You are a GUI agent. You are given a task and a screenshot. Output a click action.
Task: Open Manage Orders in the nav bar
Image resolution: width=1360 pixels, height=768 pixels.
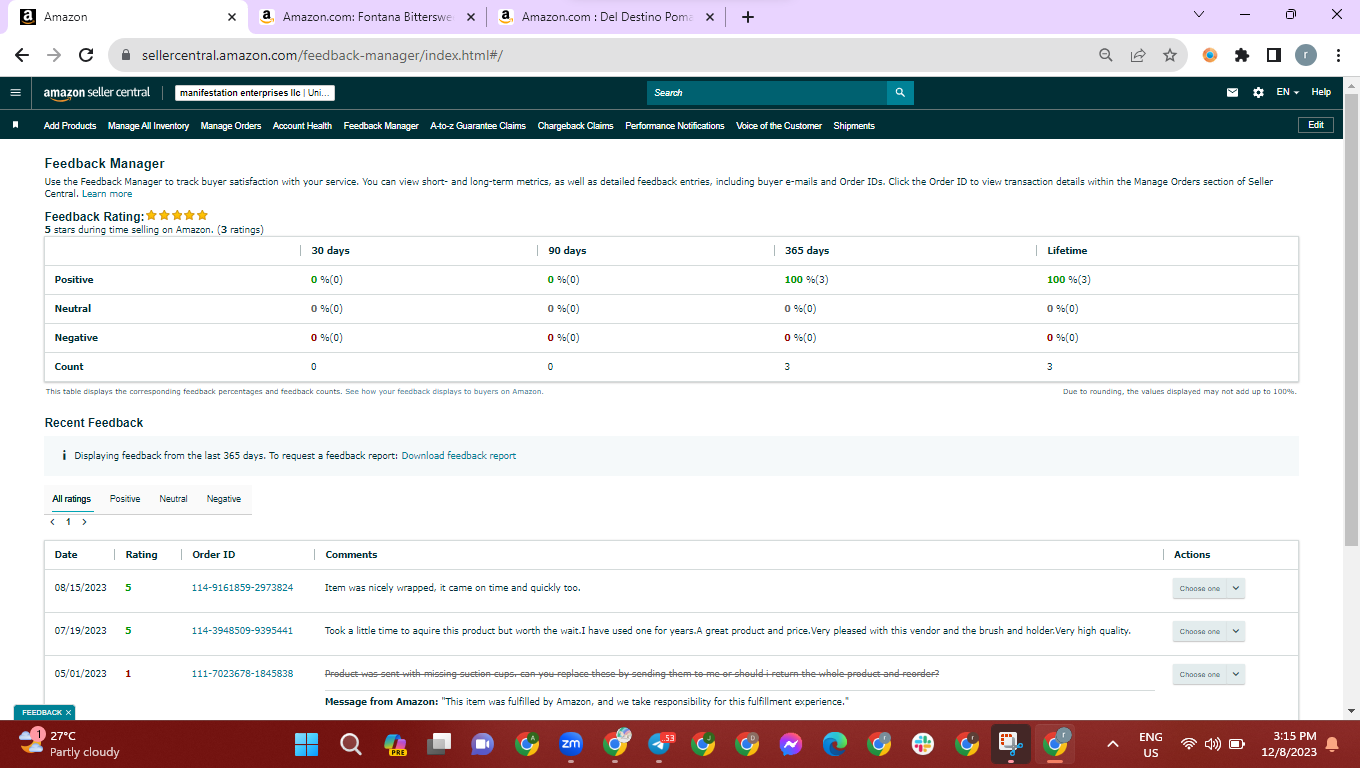(231, 126)
